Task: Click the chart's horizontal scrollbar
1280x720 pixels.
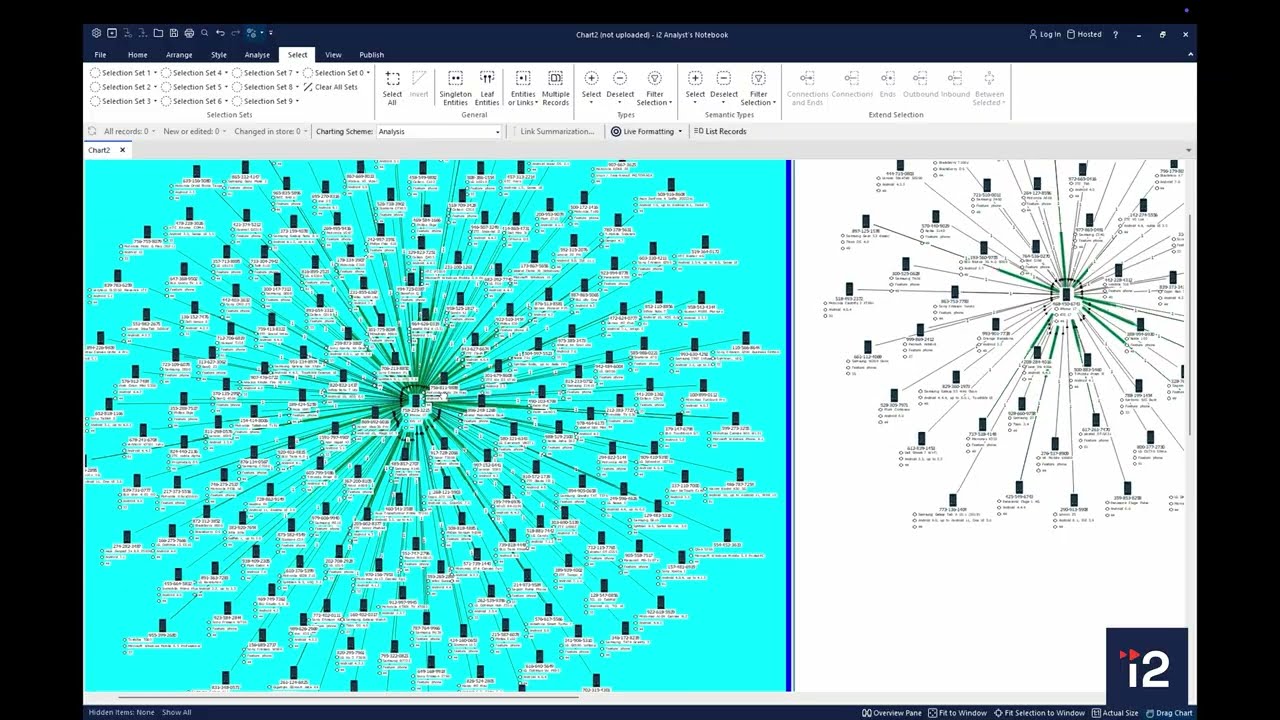Action: tap(350, 696)
